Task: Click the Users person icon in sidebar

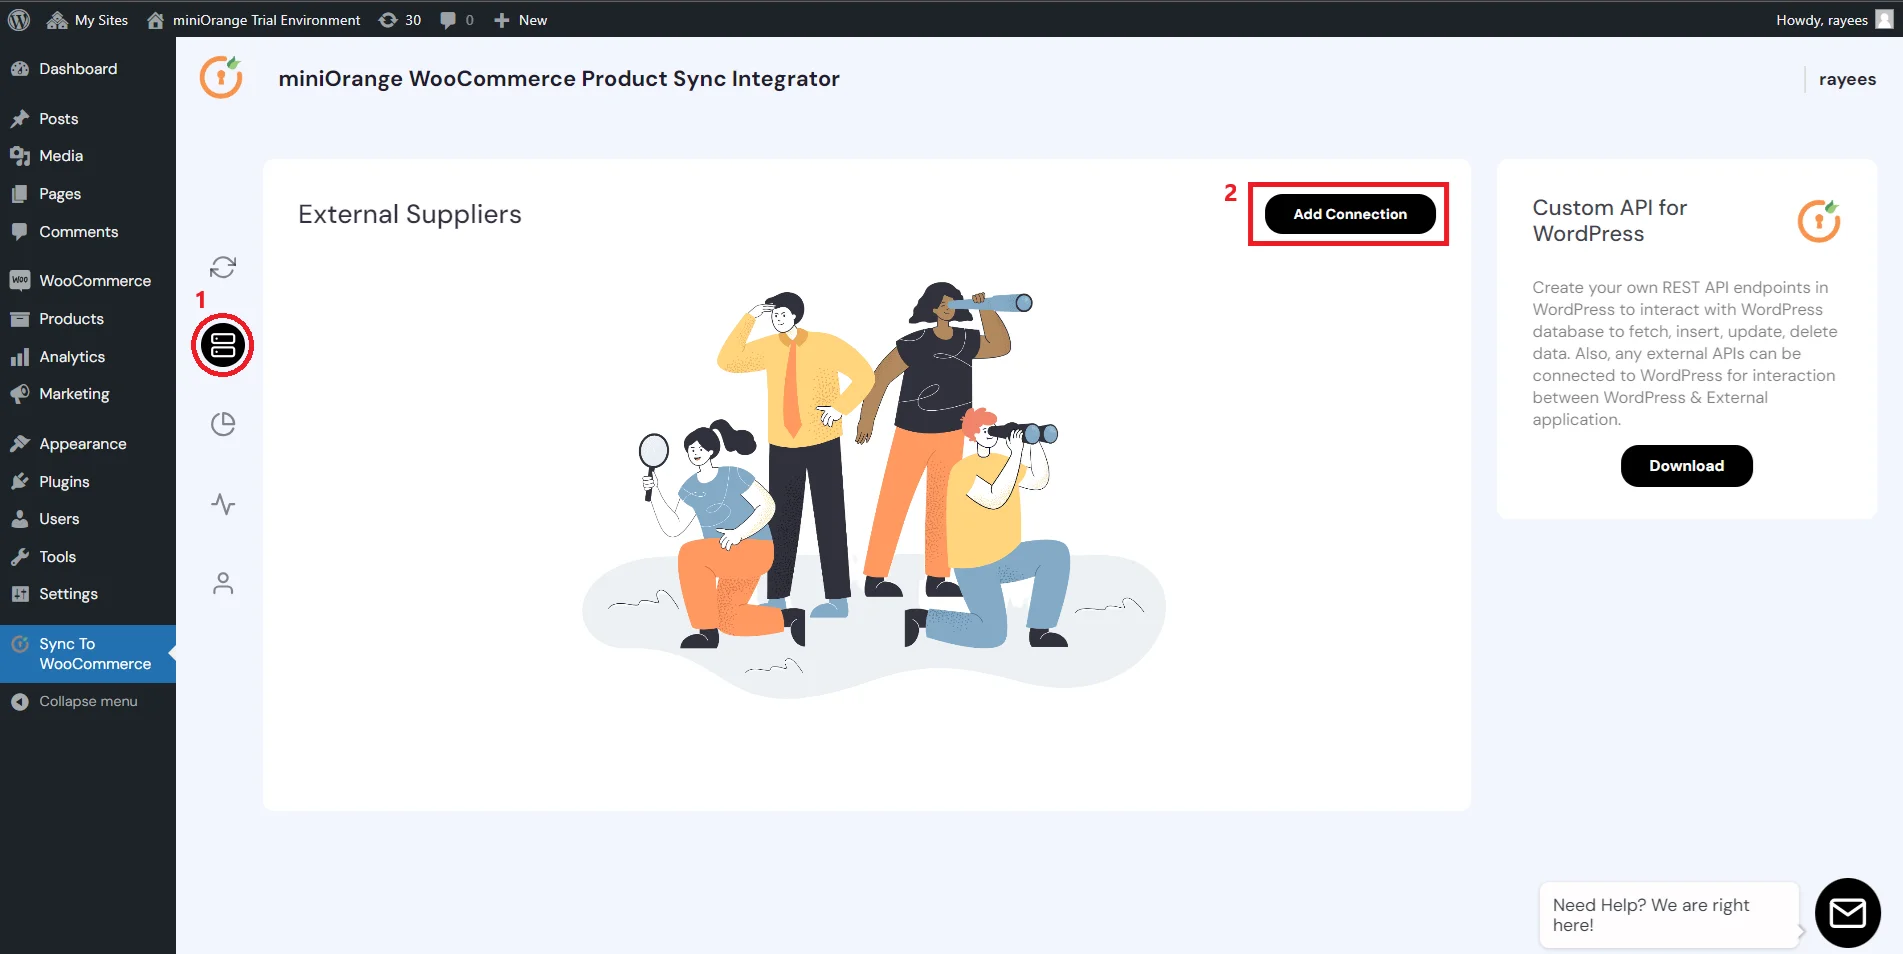Action: [20, 519]
